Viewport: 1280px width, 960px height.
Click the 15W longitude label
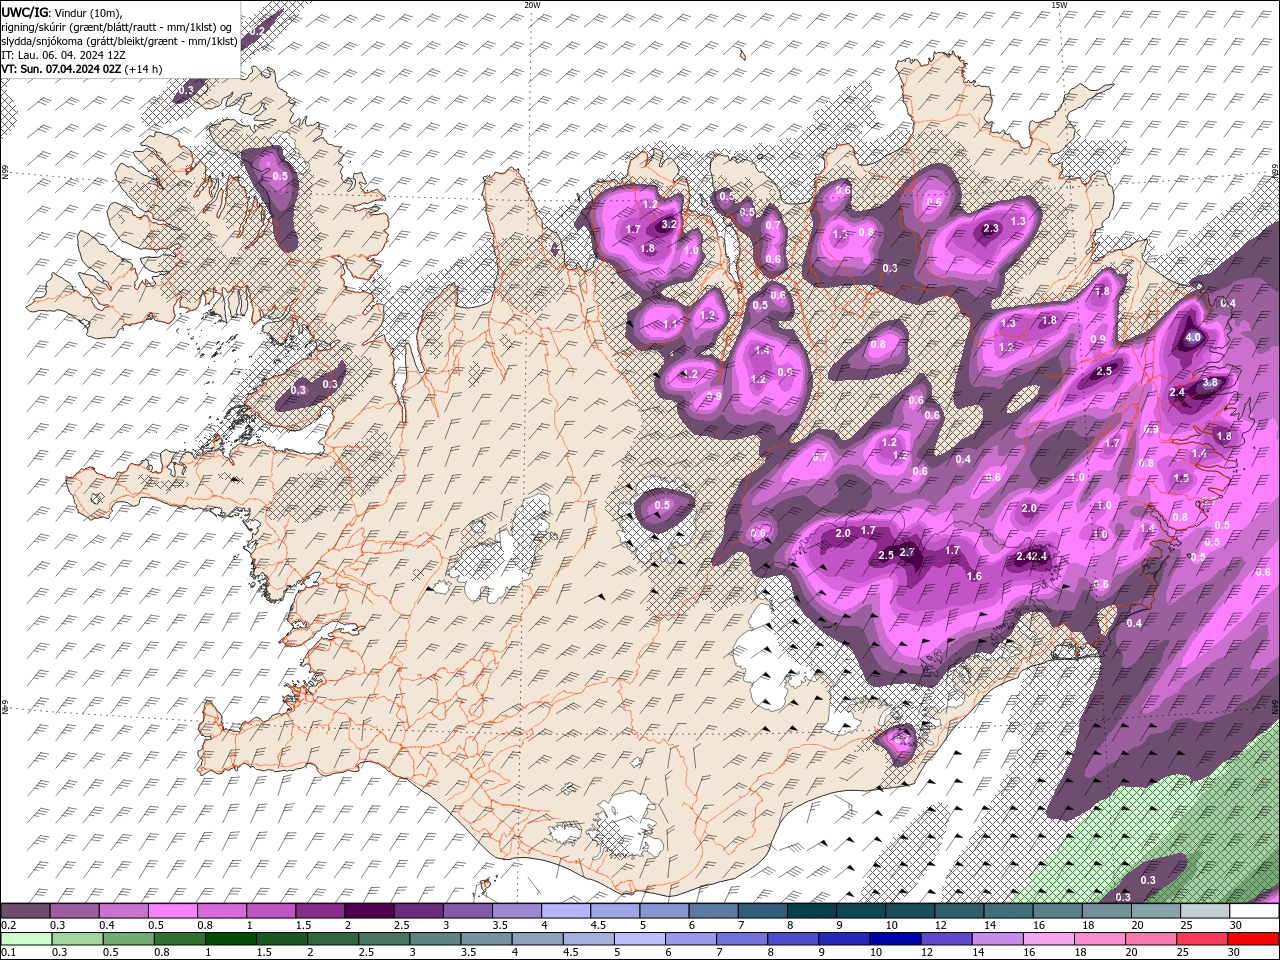pos(1059,5)
